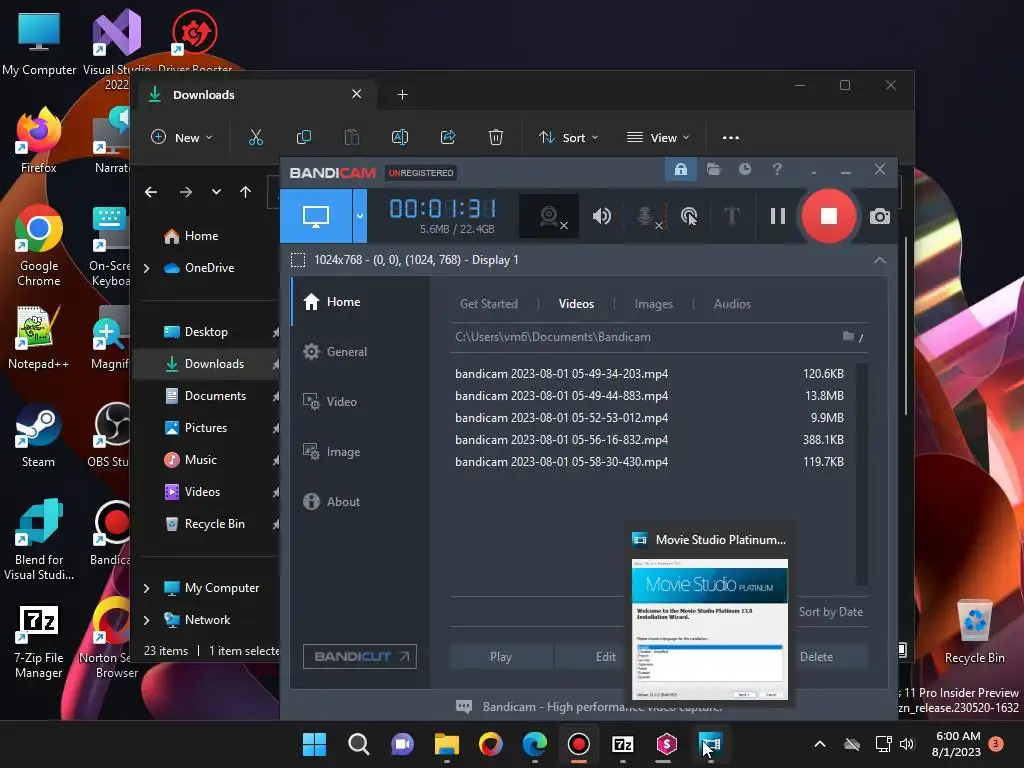Click the Bandicam lock icon
The width and height of the screenshot is (1024, 768).
coord(680,170)
